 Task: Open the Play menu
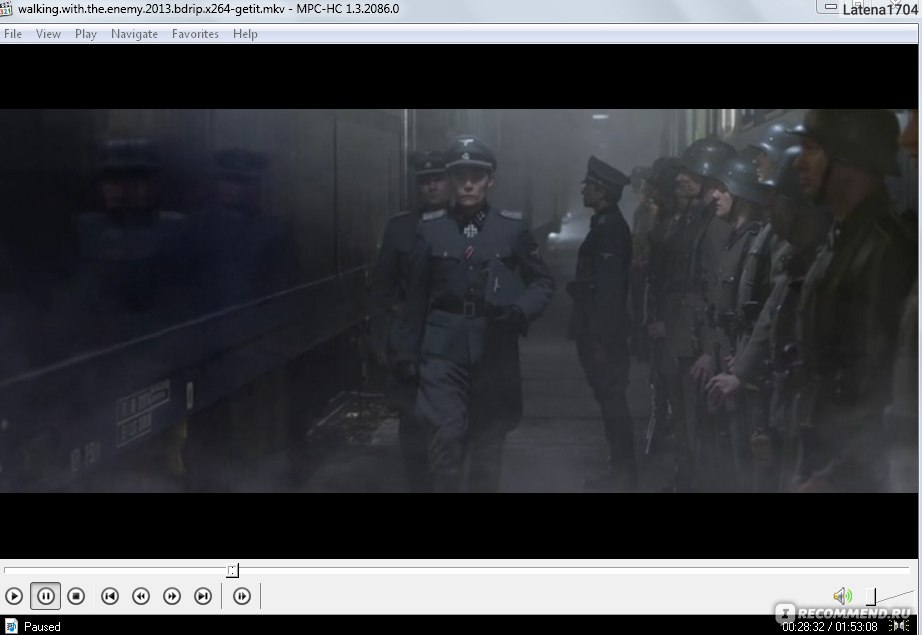coord(86,34)
